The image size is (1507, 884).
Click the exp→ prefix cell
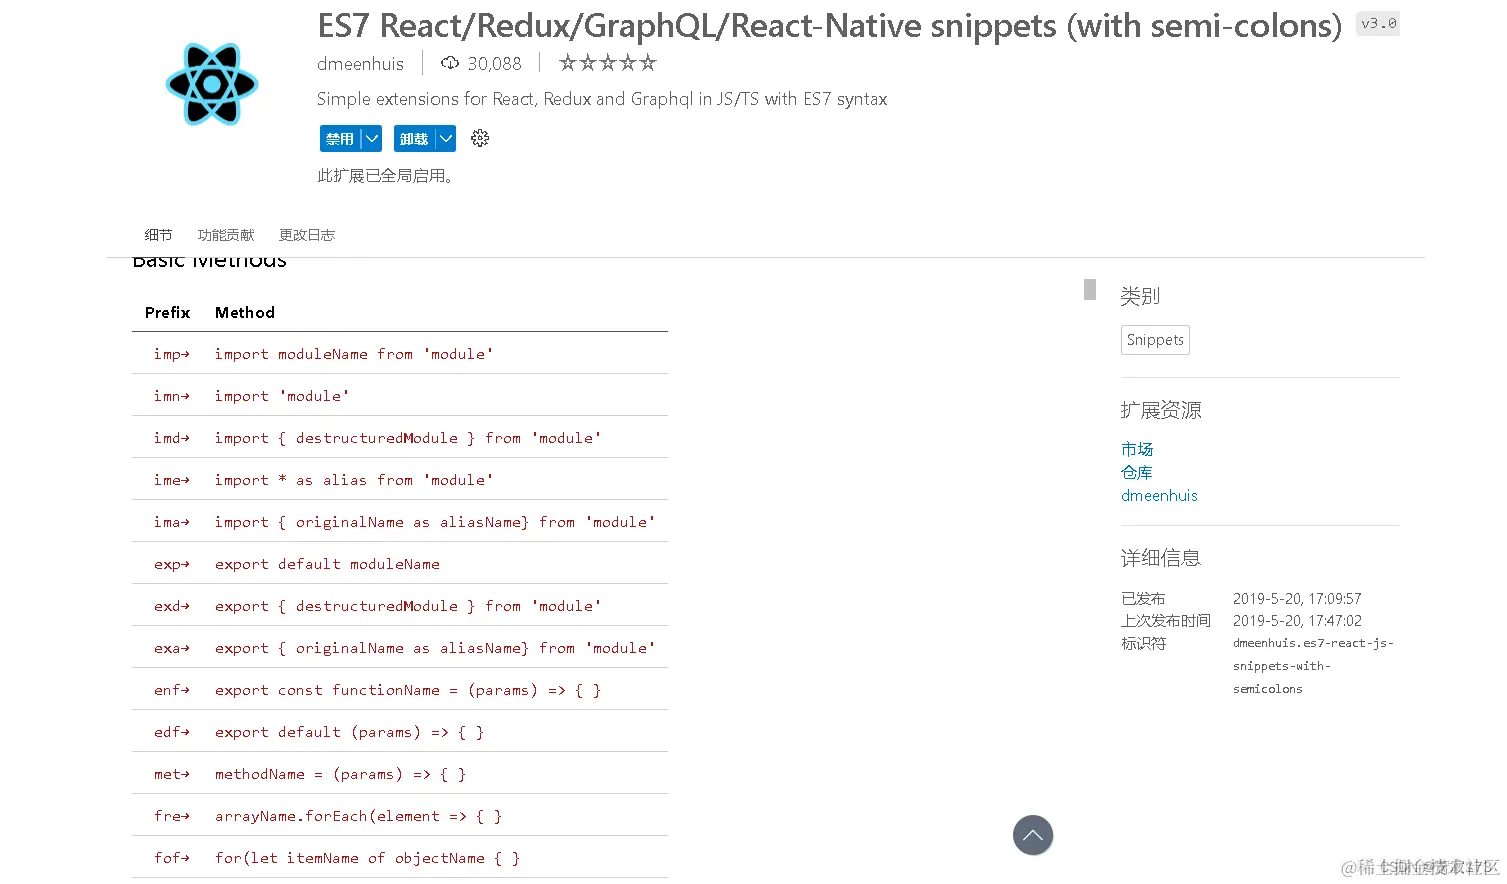click(172, 564)
